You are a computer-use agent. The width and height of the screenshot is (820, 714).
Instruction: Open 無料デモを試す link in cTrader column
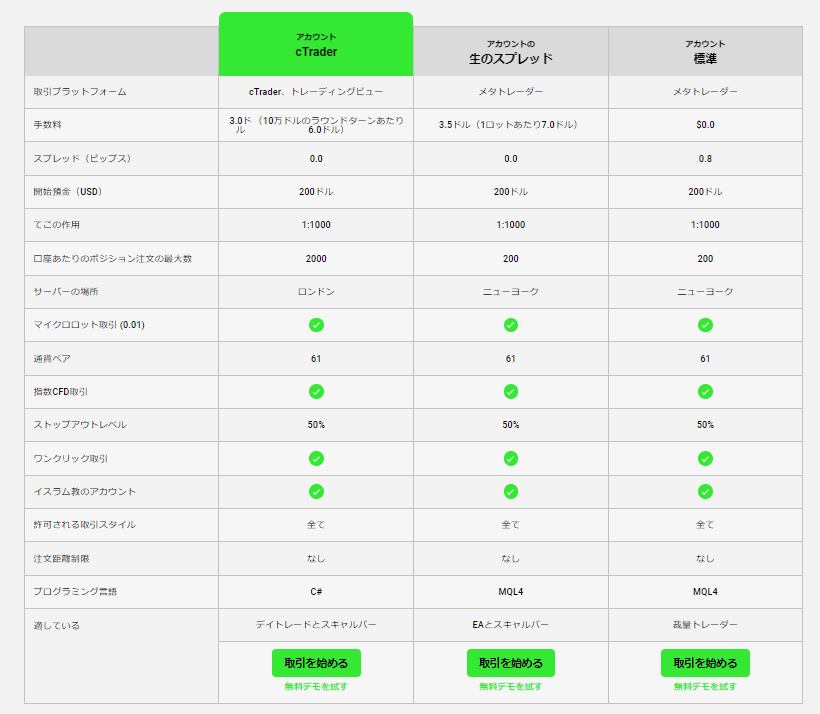[x=316, y=686]
